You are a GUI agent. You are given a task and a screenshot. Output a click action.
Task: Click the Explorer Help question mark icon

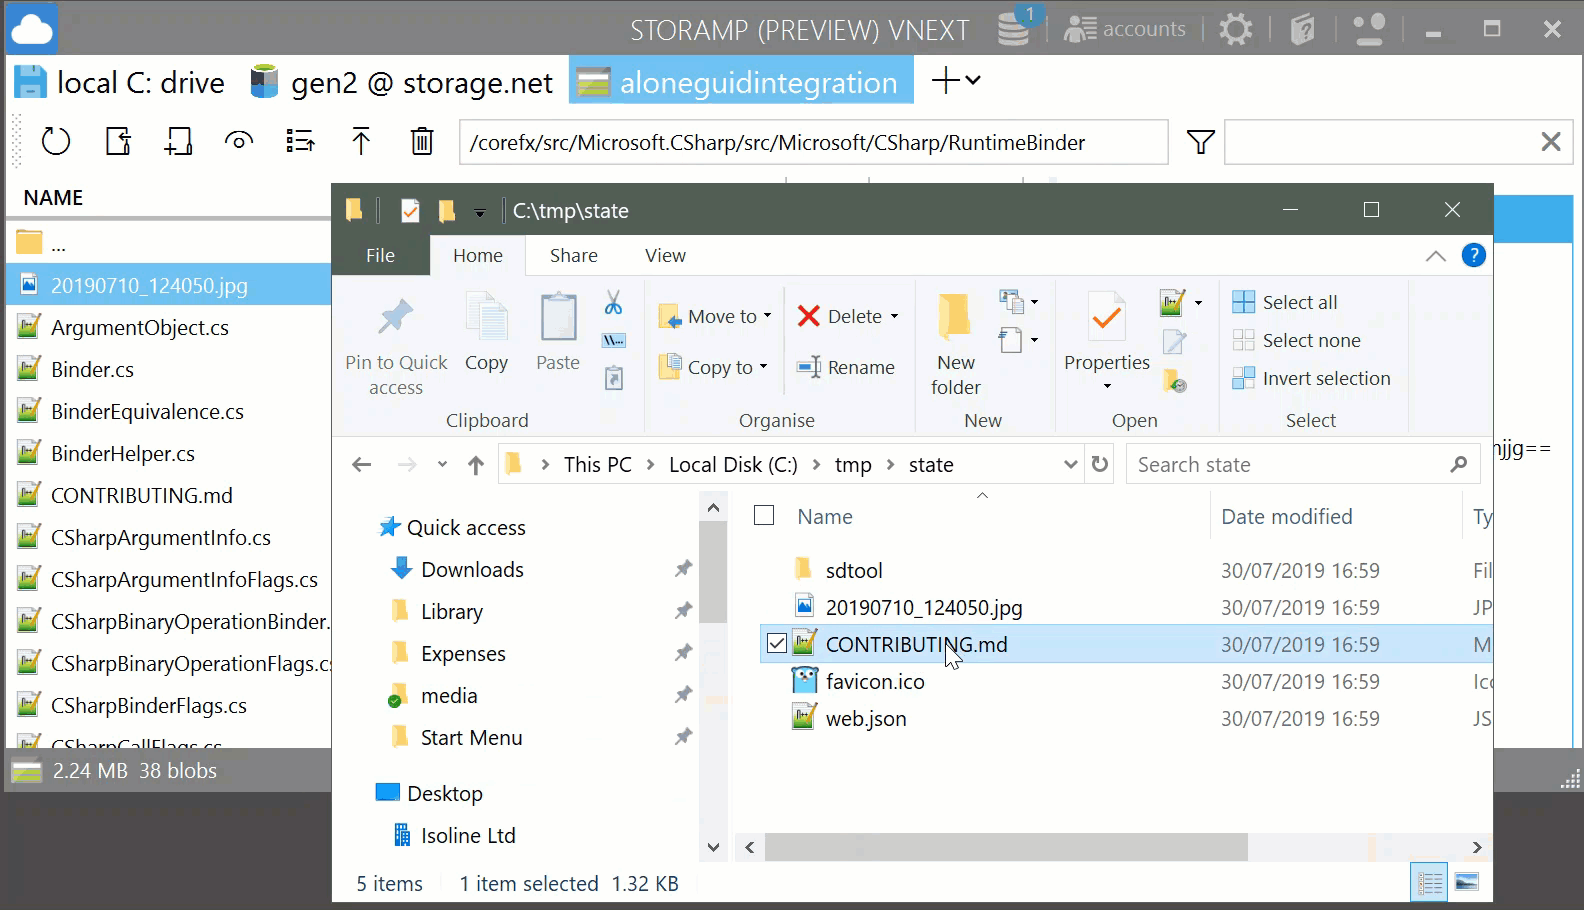(x=1473, y=255)
